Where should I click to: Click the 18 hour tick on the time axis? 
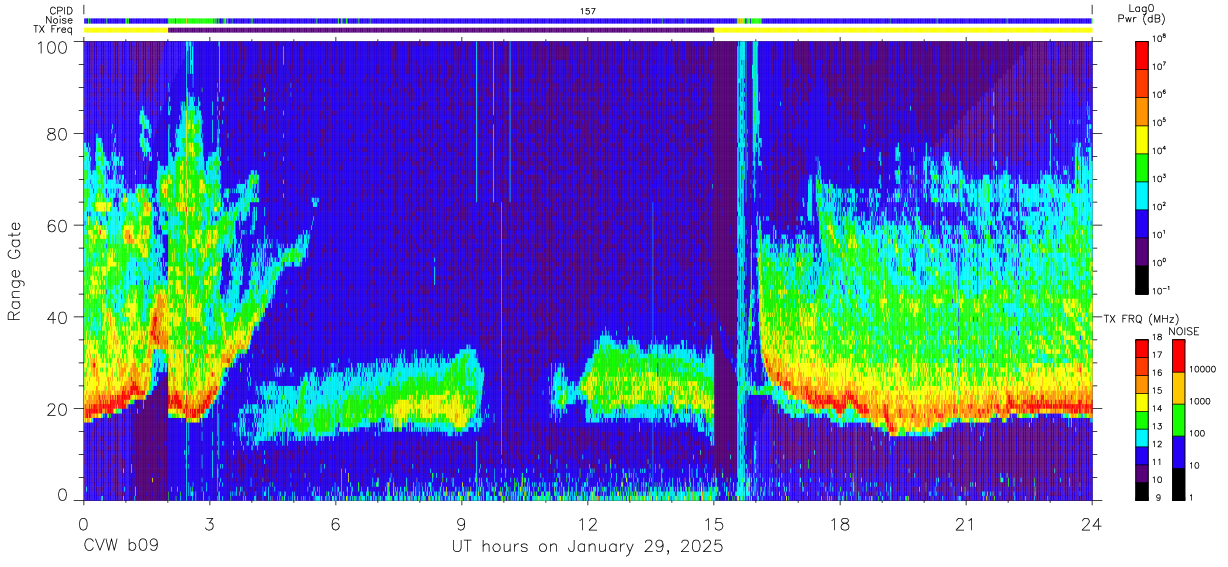click(840, 524)
